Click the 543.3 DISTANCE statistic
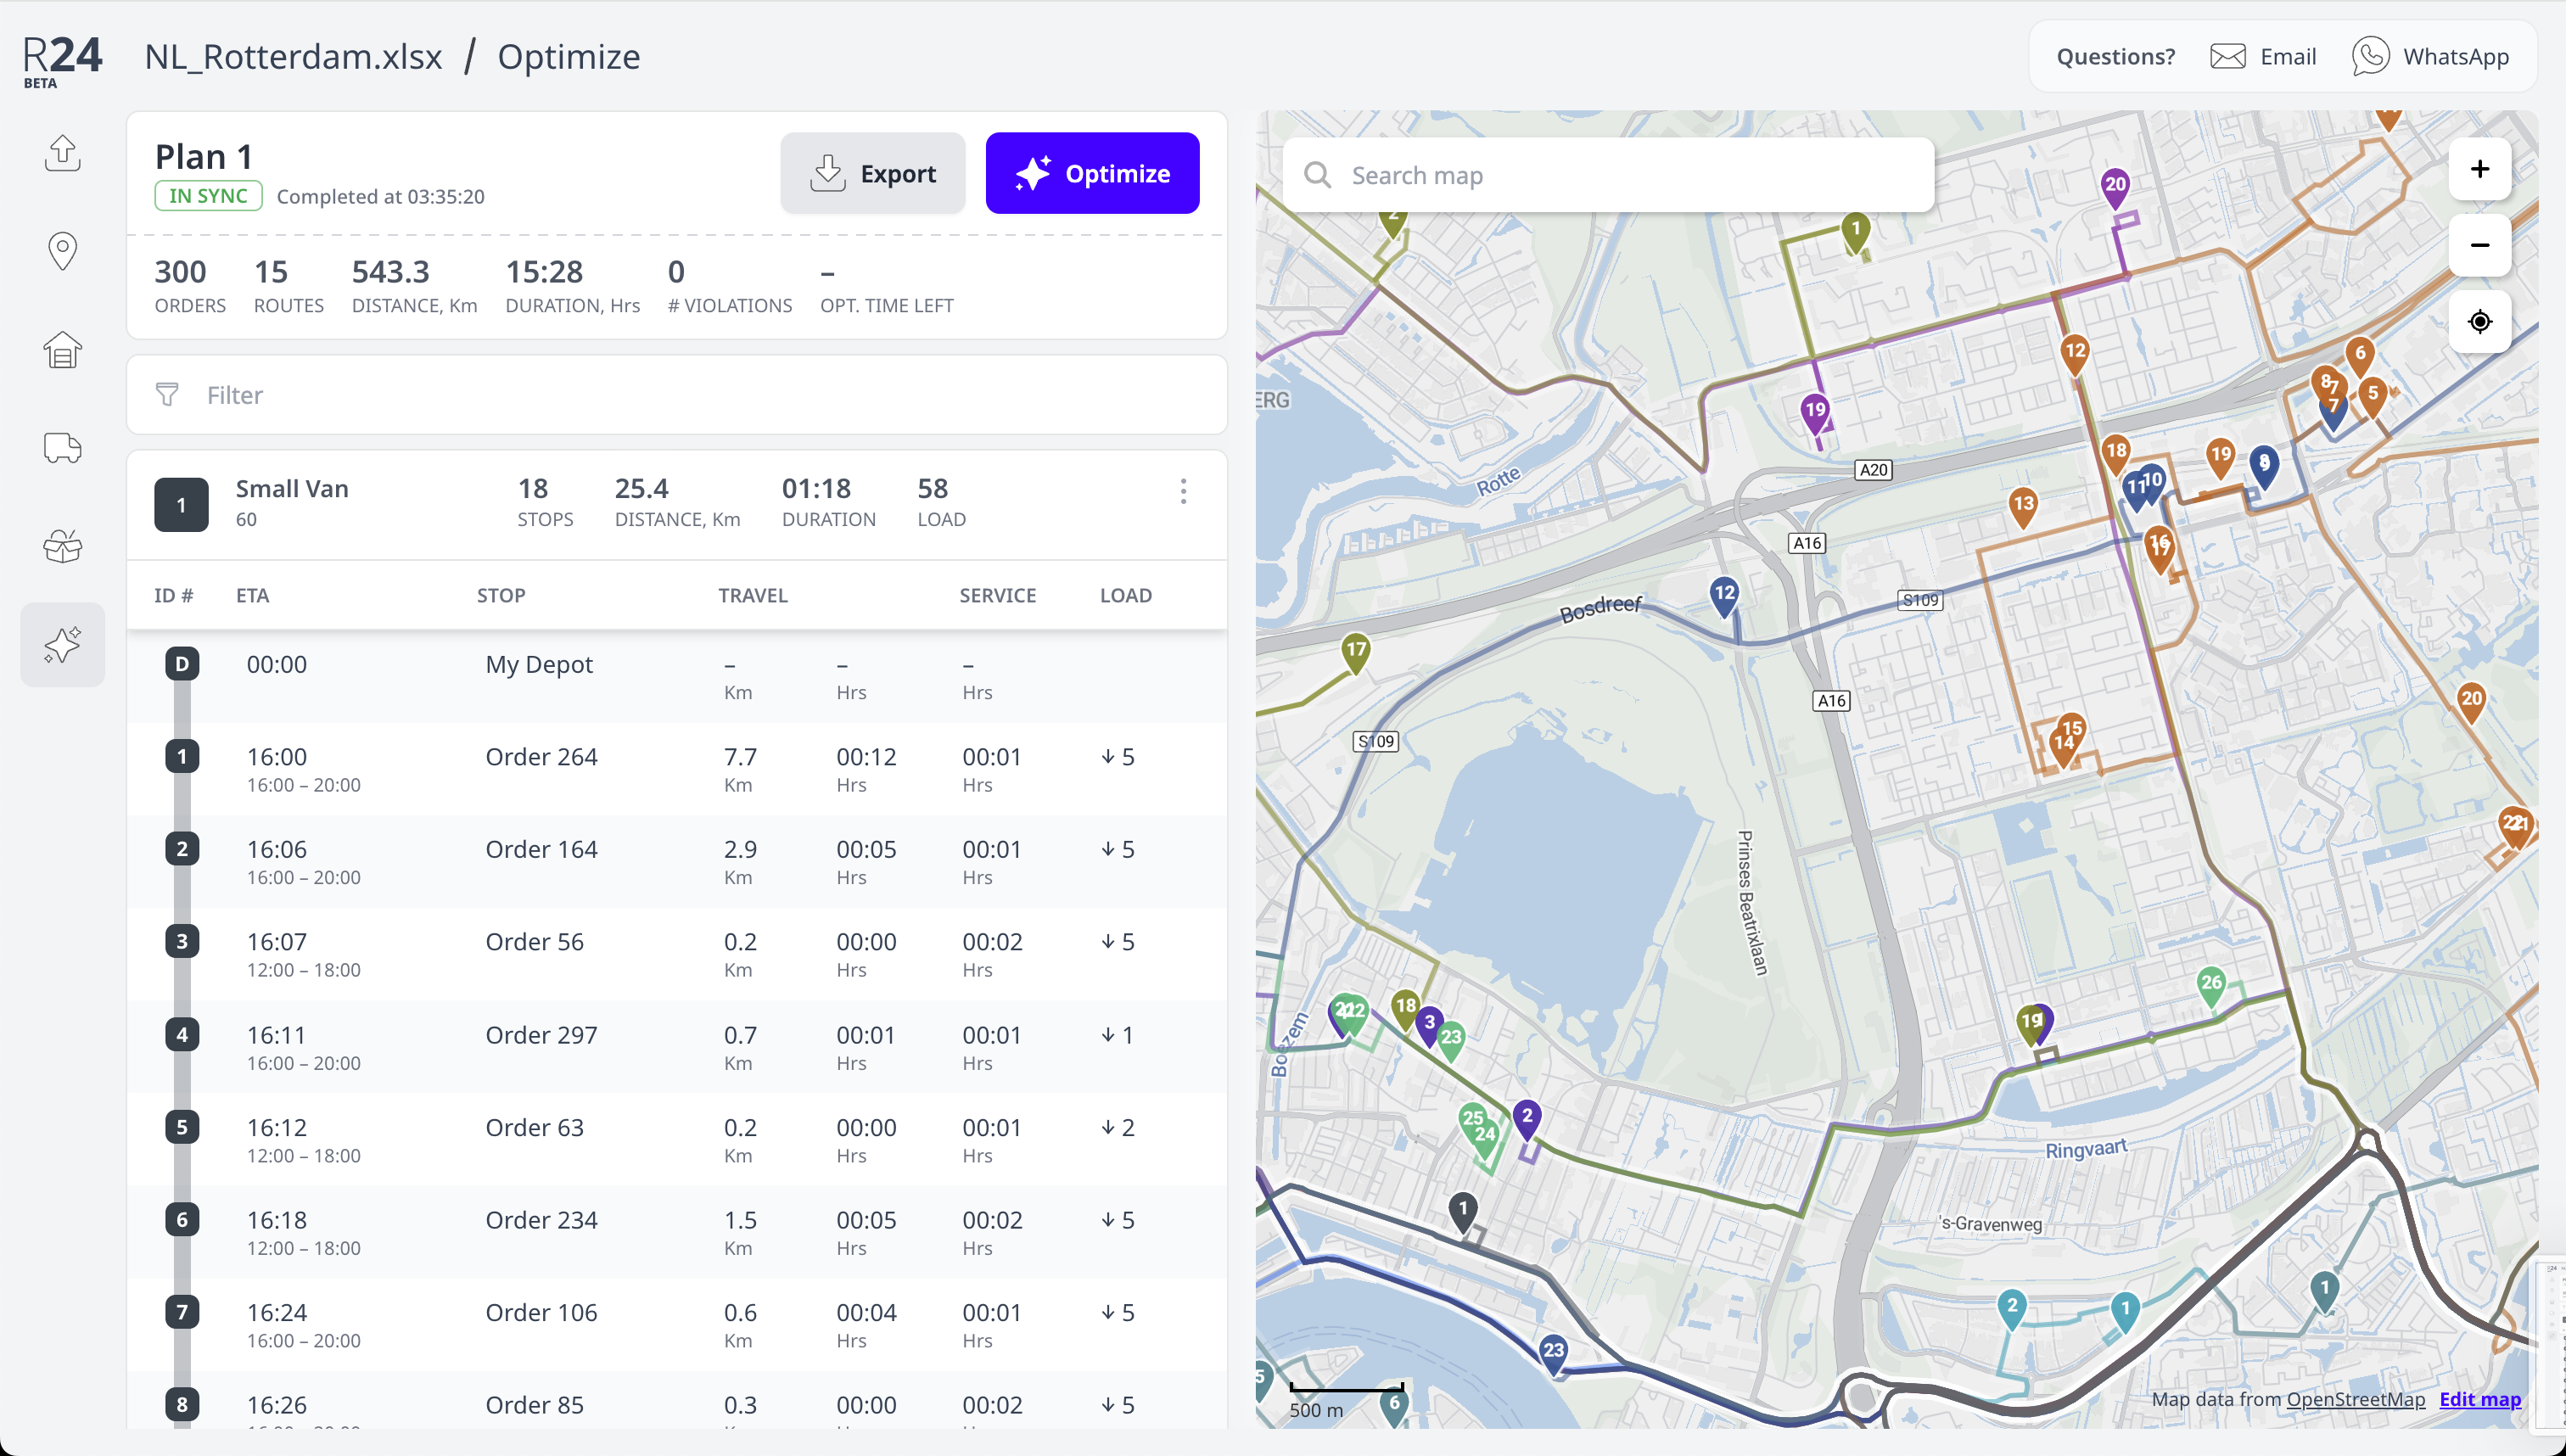 pyautogui.click(x=414, y=286)
